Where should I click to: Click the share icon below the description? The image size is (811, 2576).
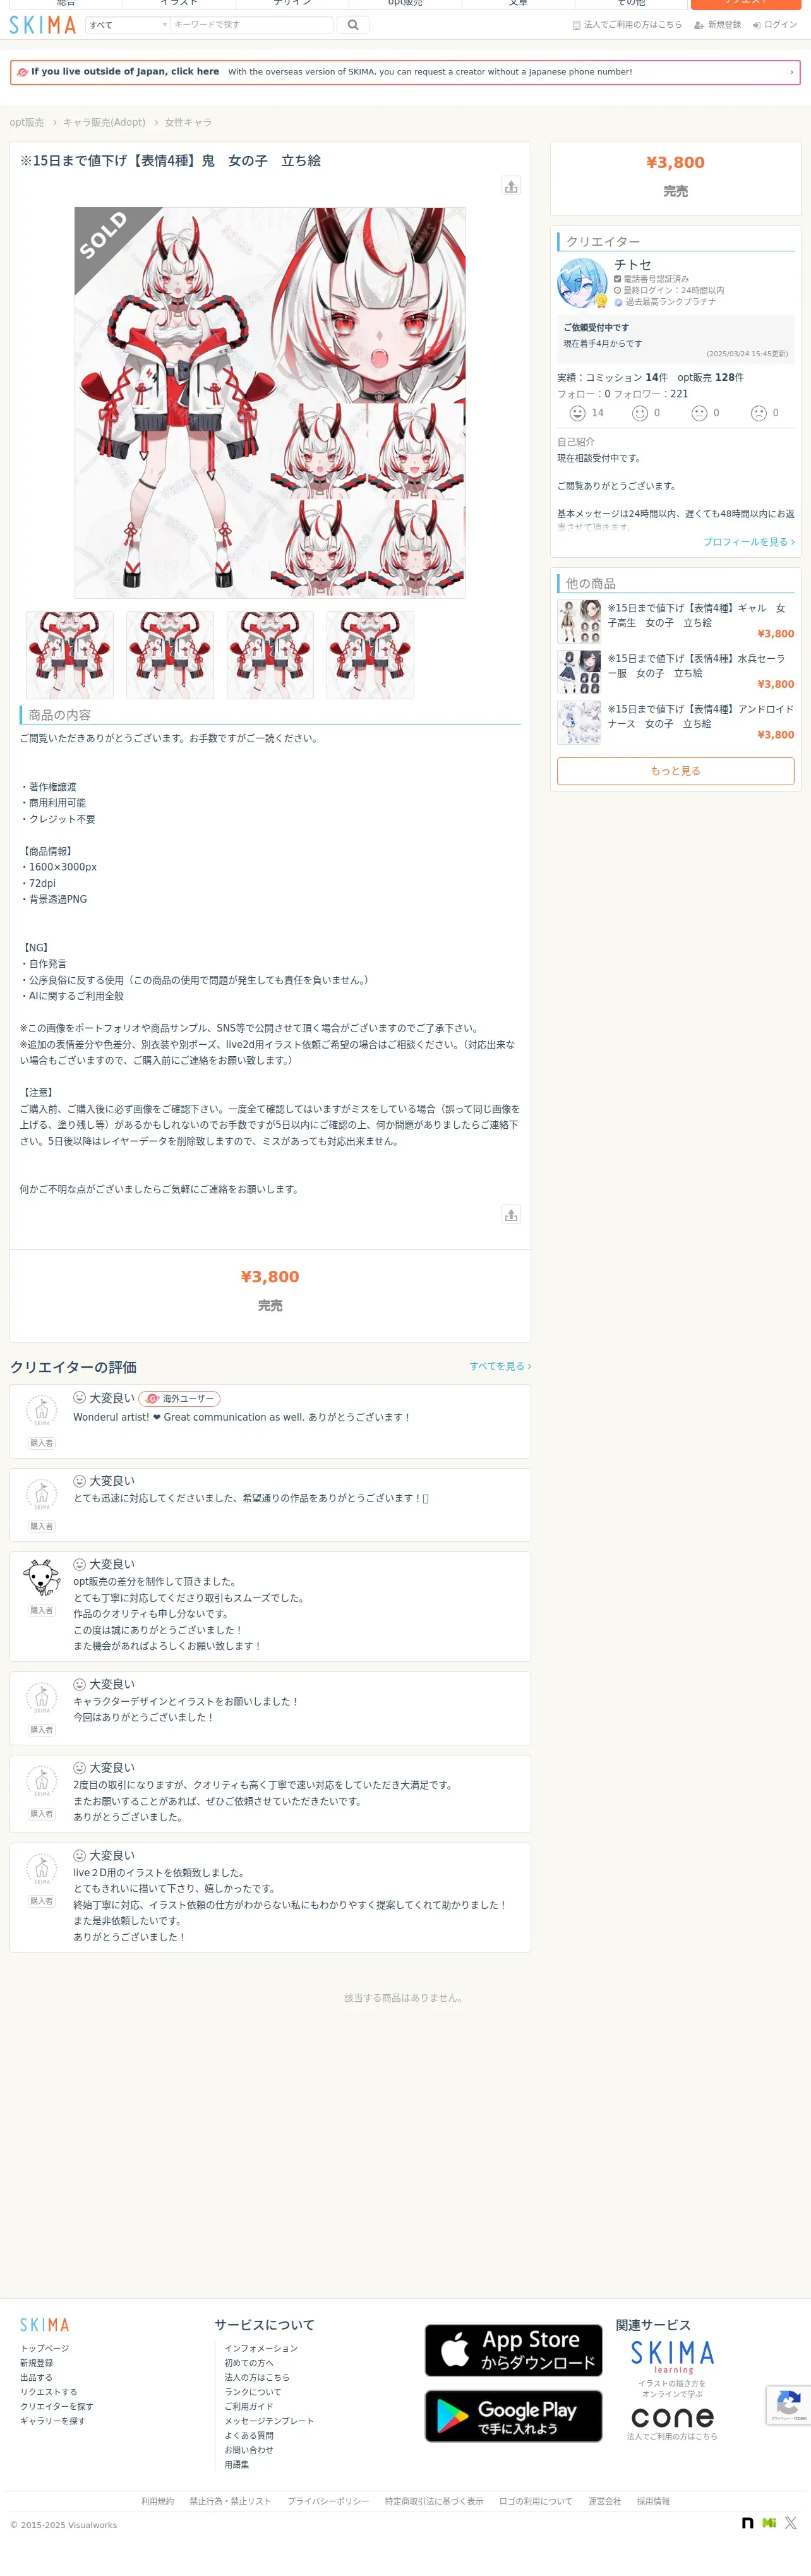511,1214
